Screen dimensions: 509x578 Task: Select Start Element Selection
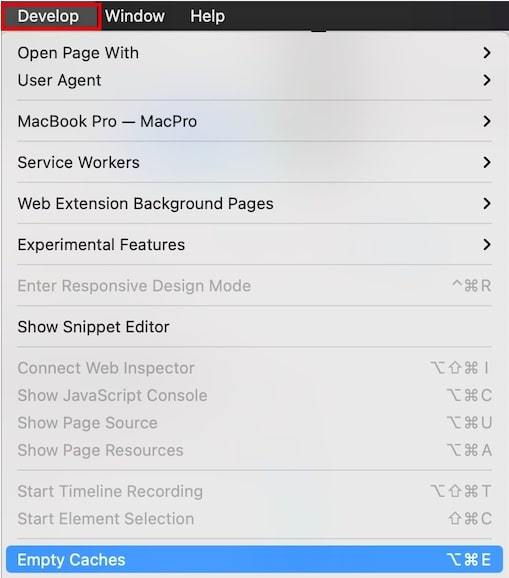tap(254, 519)
